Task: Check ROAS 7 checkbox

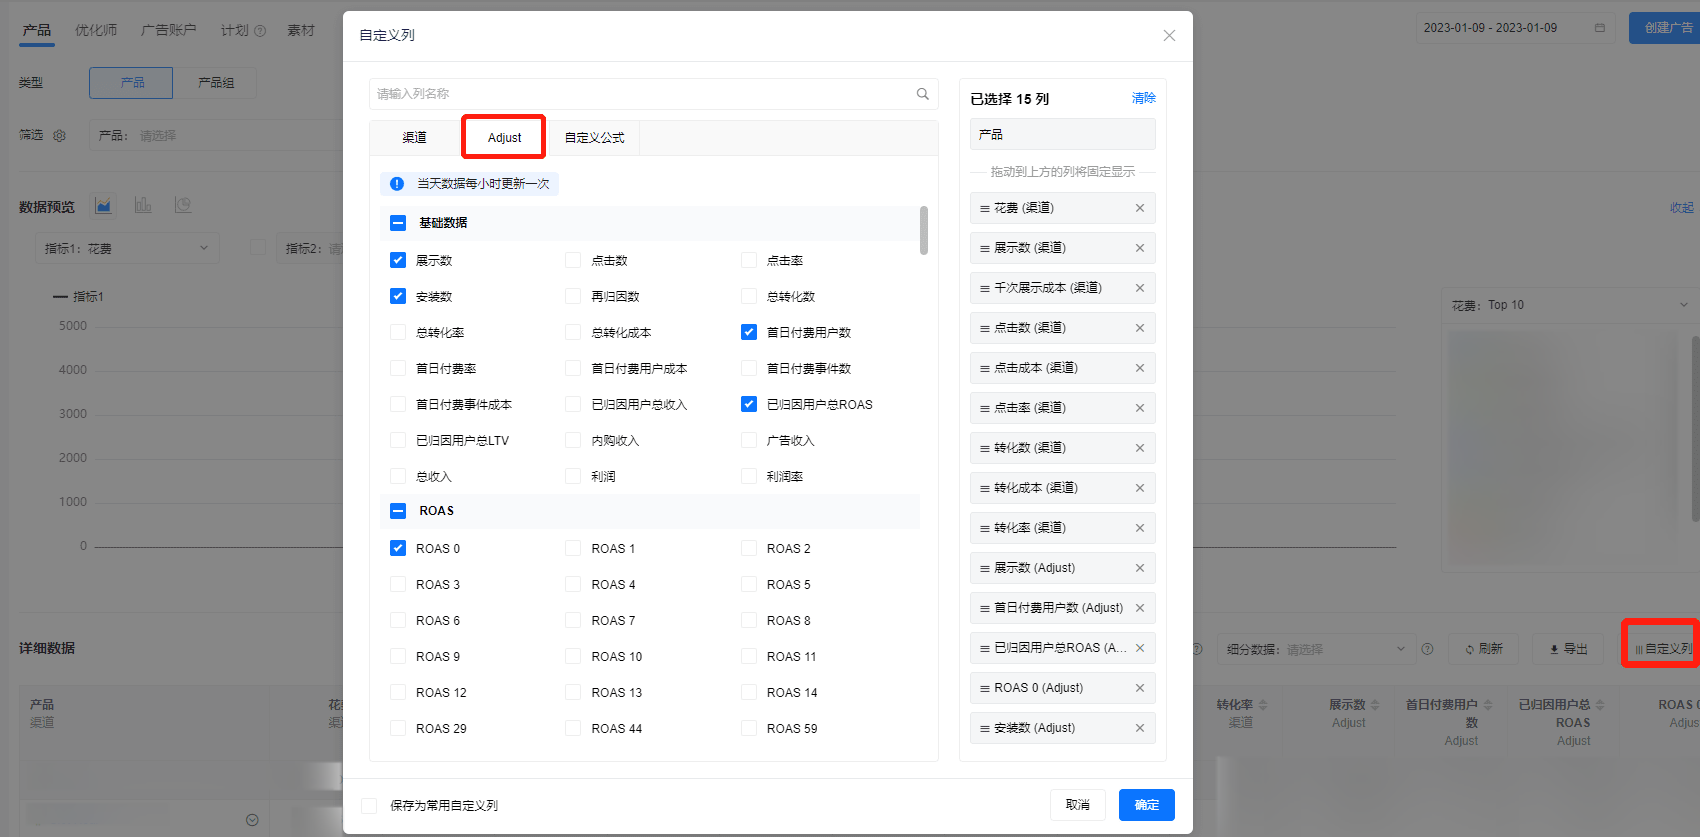Action: click(x=573, y=620)
